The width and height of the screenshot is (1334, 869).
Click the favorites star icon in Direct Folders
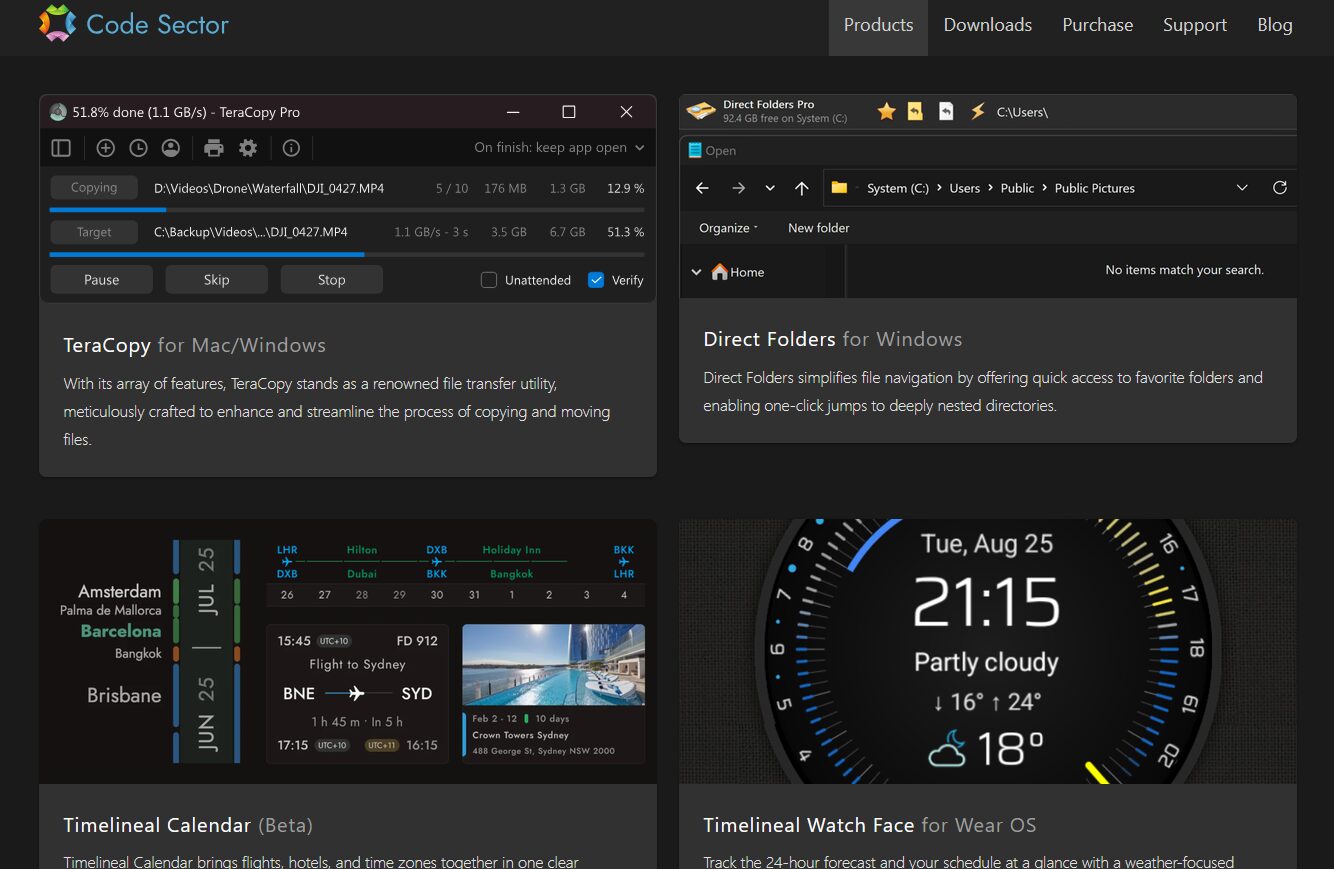(x=886, y=112)
